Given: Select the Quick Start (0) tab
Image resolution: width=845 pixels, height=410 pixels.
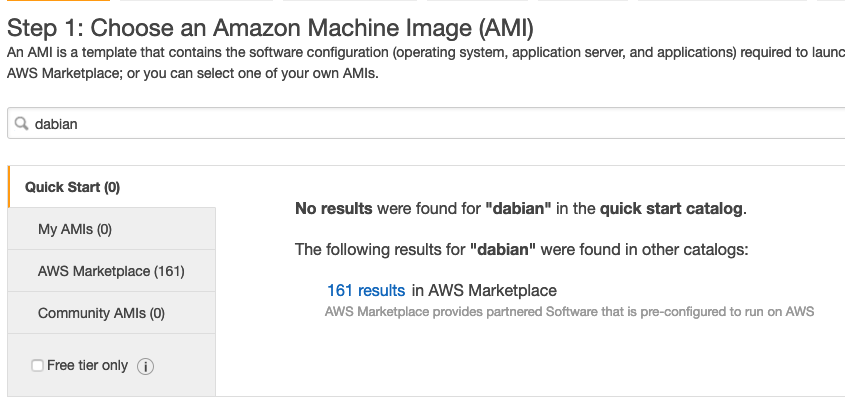Looking at the screenshot, I should [x=72, y=187].
